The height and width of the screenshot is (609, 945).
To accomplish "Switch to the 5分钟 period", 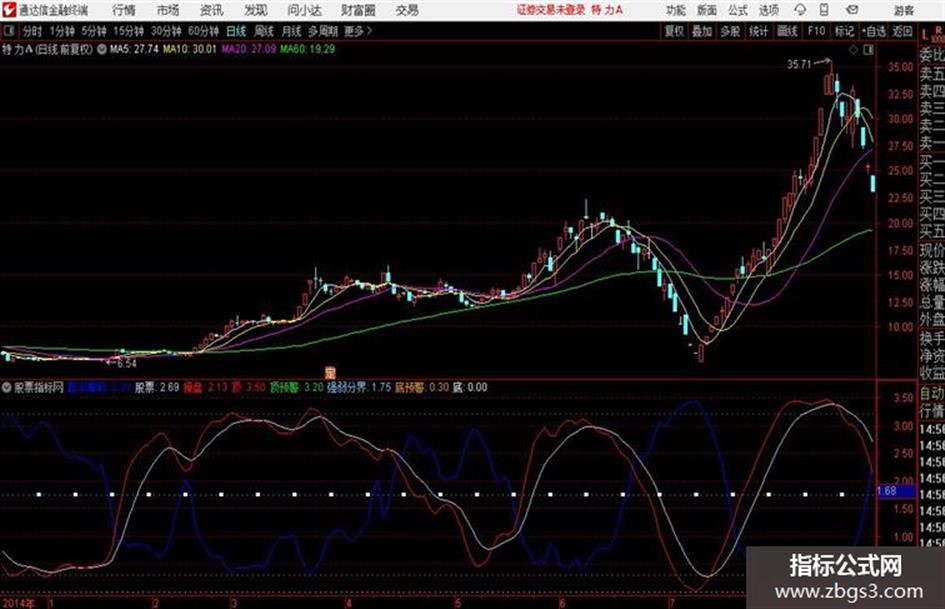I will coord(94,31).
